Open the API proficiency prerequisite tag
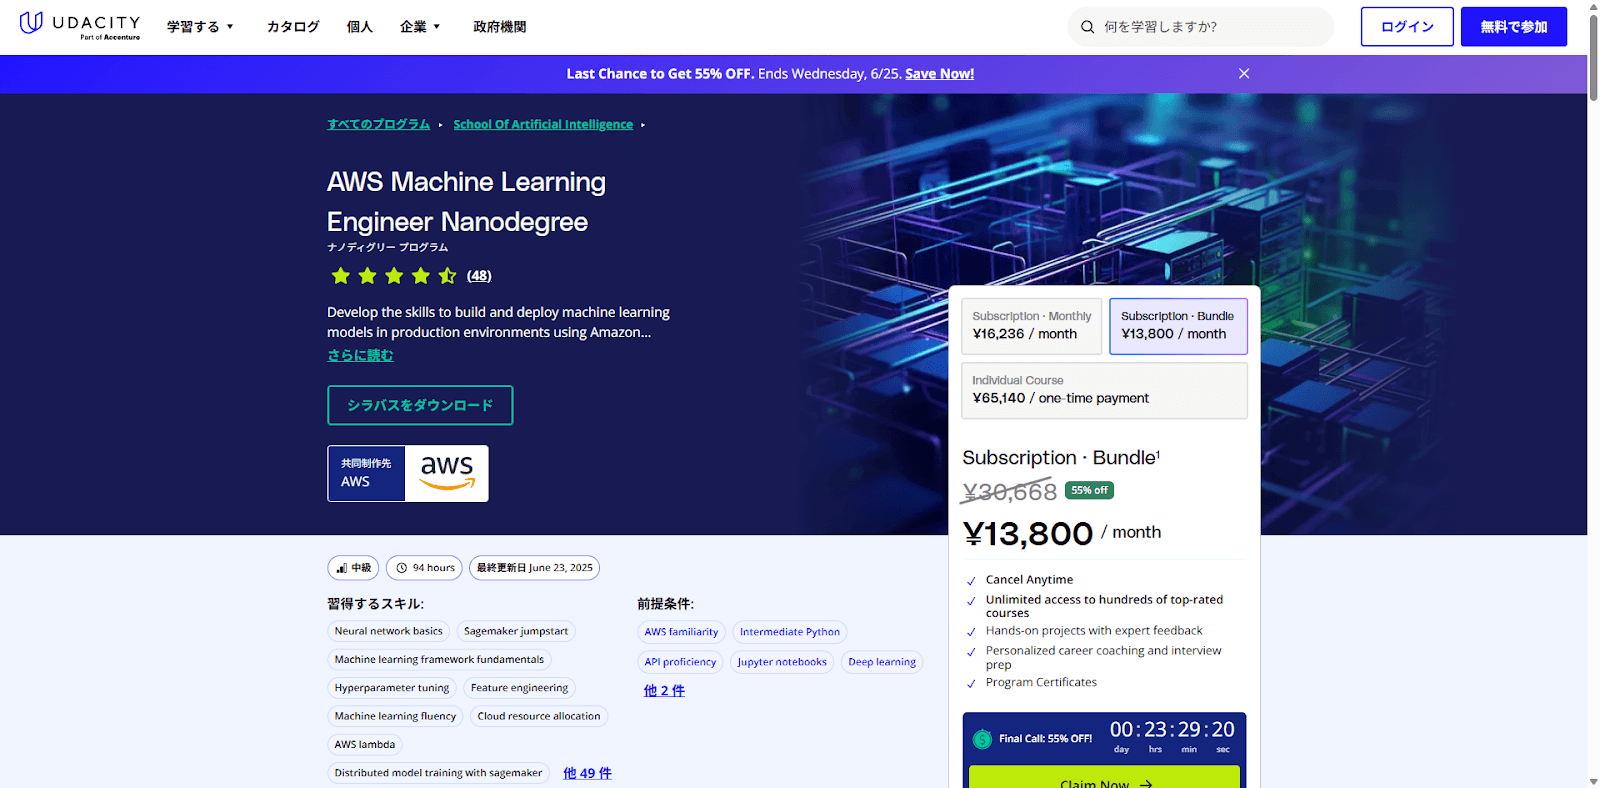The height and width of the screenshot is (788, 1600). [680, 662]
